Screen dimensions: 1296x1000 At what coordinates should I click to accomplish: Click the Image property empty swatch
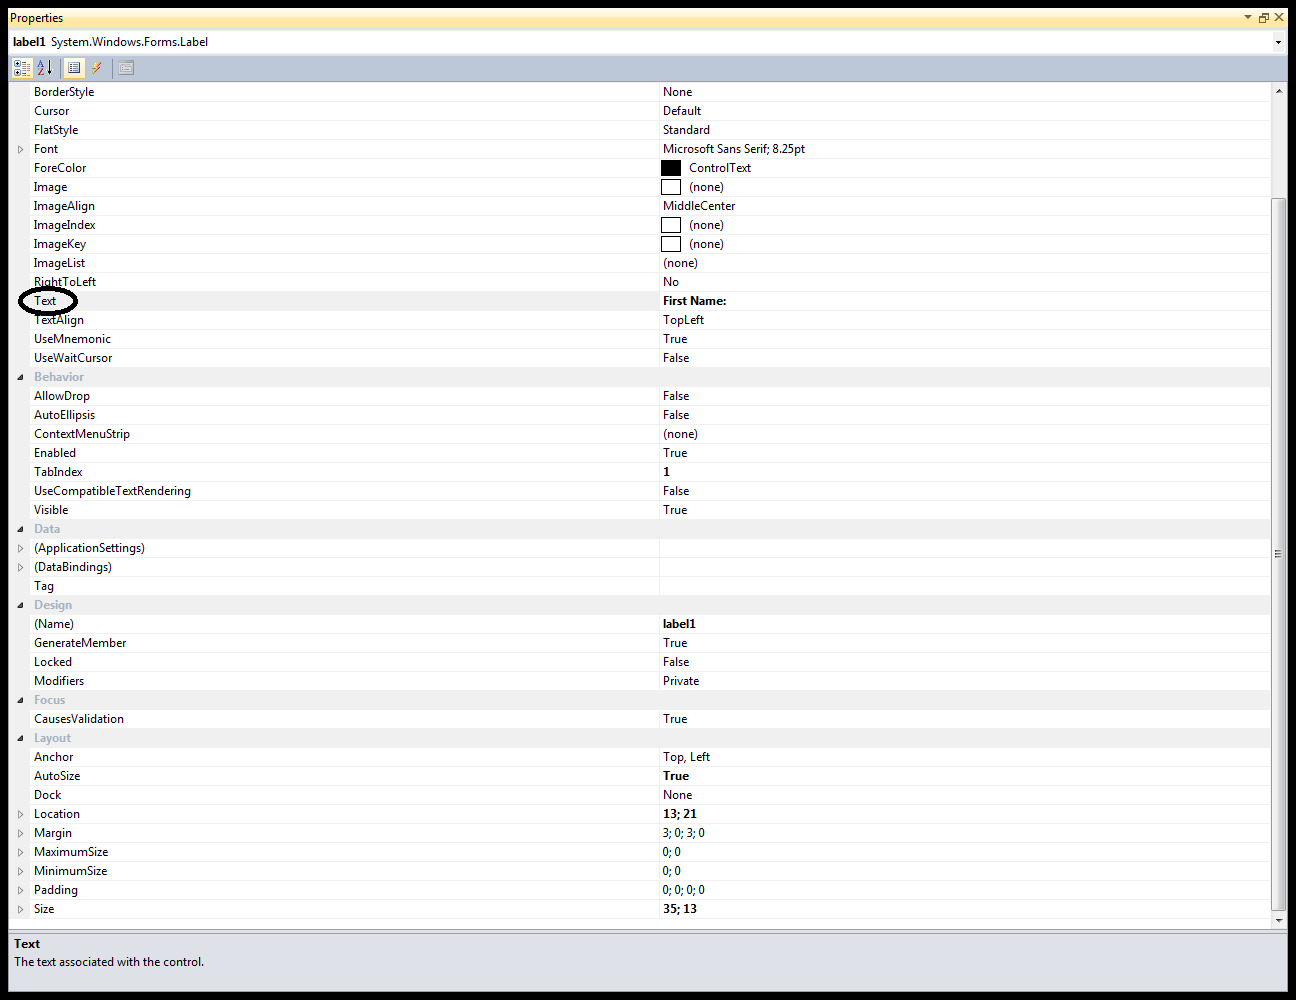point(671,187)
